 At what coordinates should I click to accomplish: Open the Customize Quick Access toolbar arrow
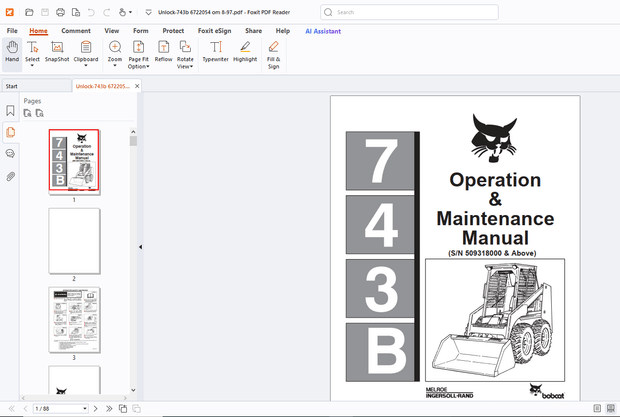(x=148, y=12)
